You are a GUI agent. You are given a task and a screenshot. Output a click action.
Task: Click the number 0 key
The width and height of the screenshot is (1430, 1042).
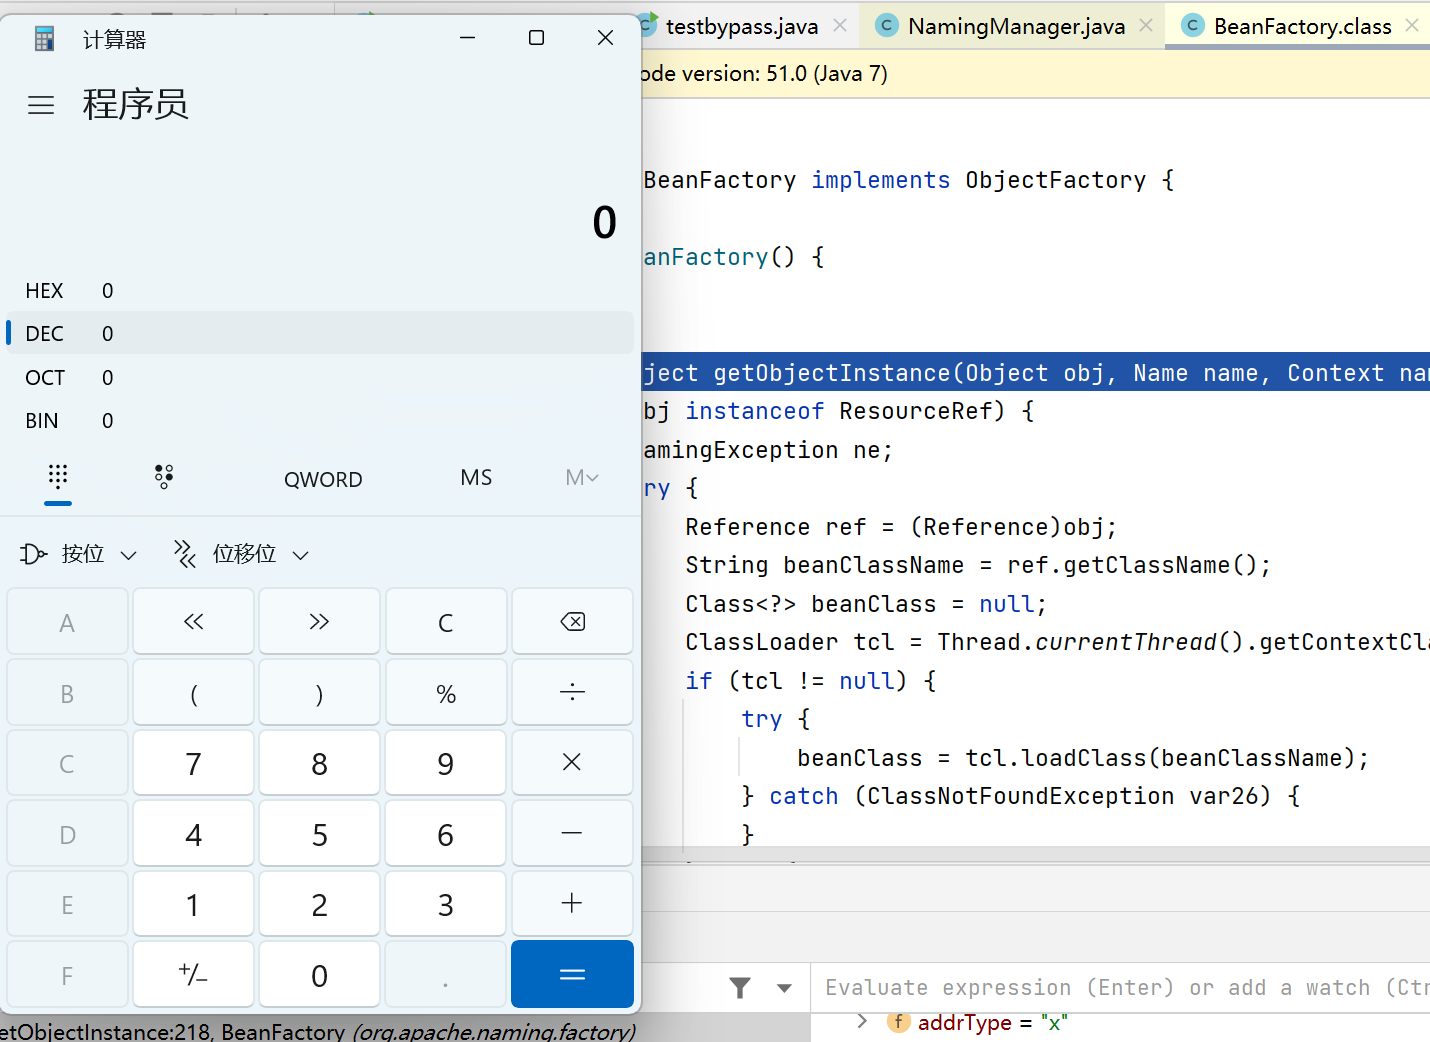(319, 974)
